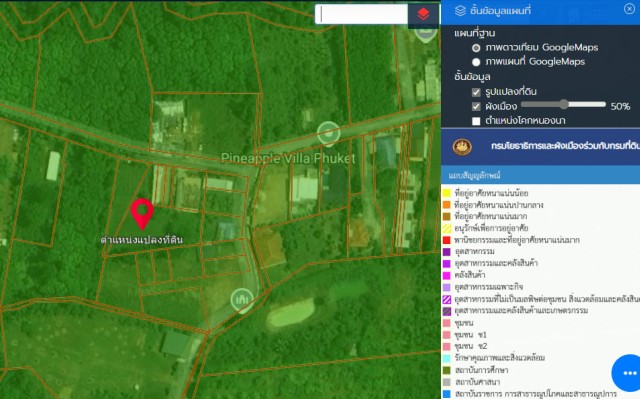Image resolution: width=640 pixels, height=399 pixels.
Task: Toggle the รูปแปลงที่ดิน layer checkbox
Action: click(476, 92)
